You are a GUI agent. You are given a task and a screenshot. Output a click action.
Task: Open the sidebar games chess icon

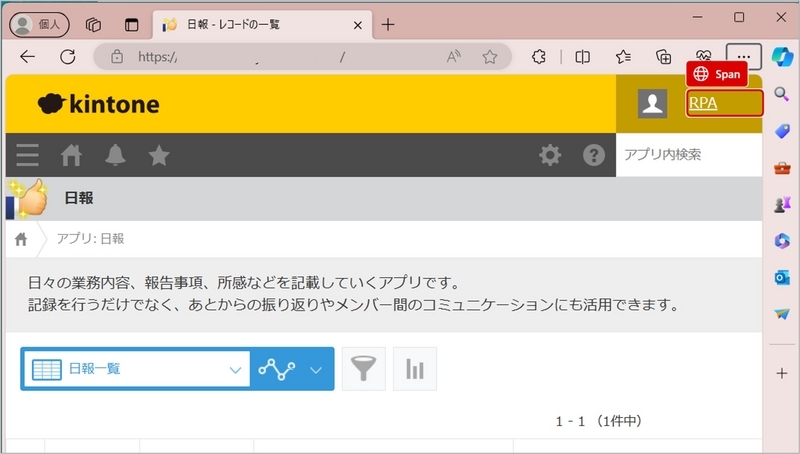tap(782, 204)
